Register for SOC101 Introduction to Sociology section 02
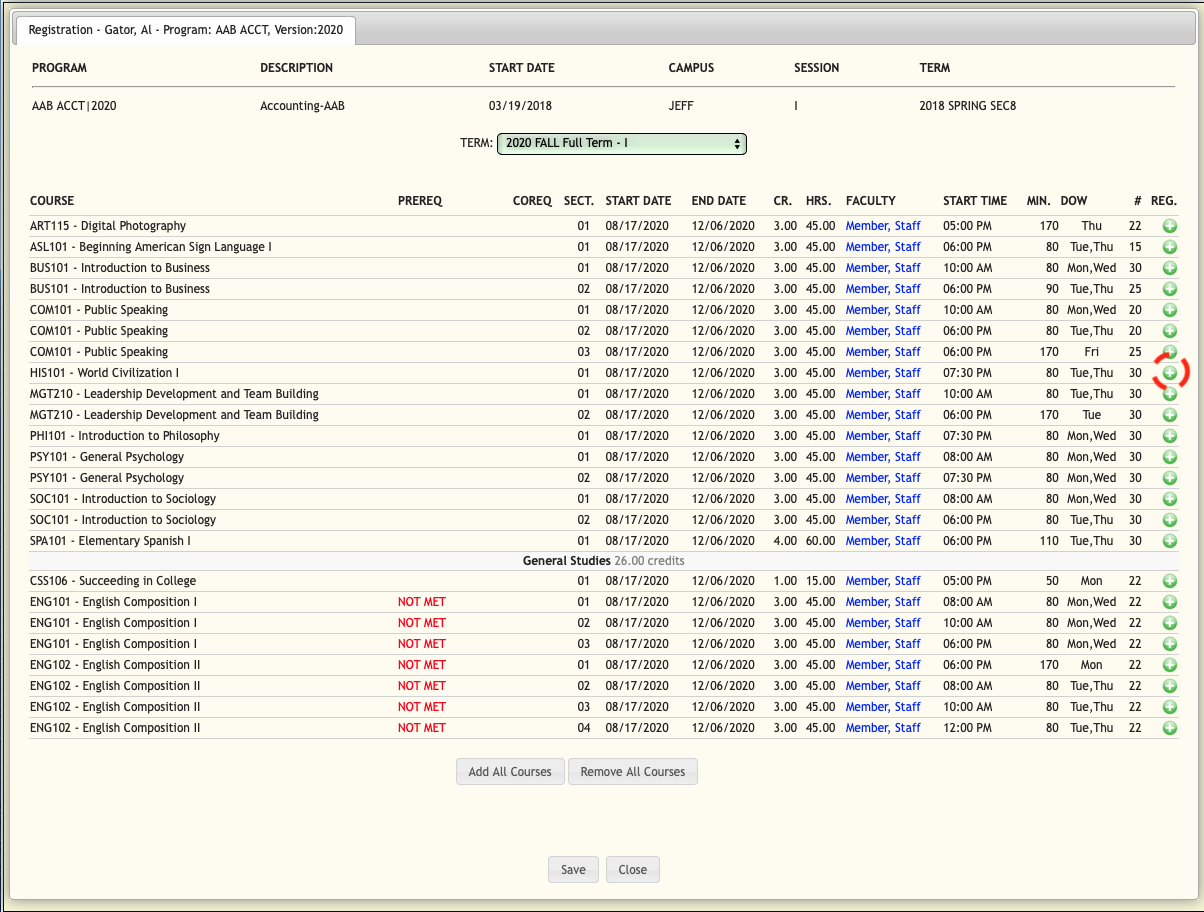The image size is (1204, 912). (x=1169, y=520)
